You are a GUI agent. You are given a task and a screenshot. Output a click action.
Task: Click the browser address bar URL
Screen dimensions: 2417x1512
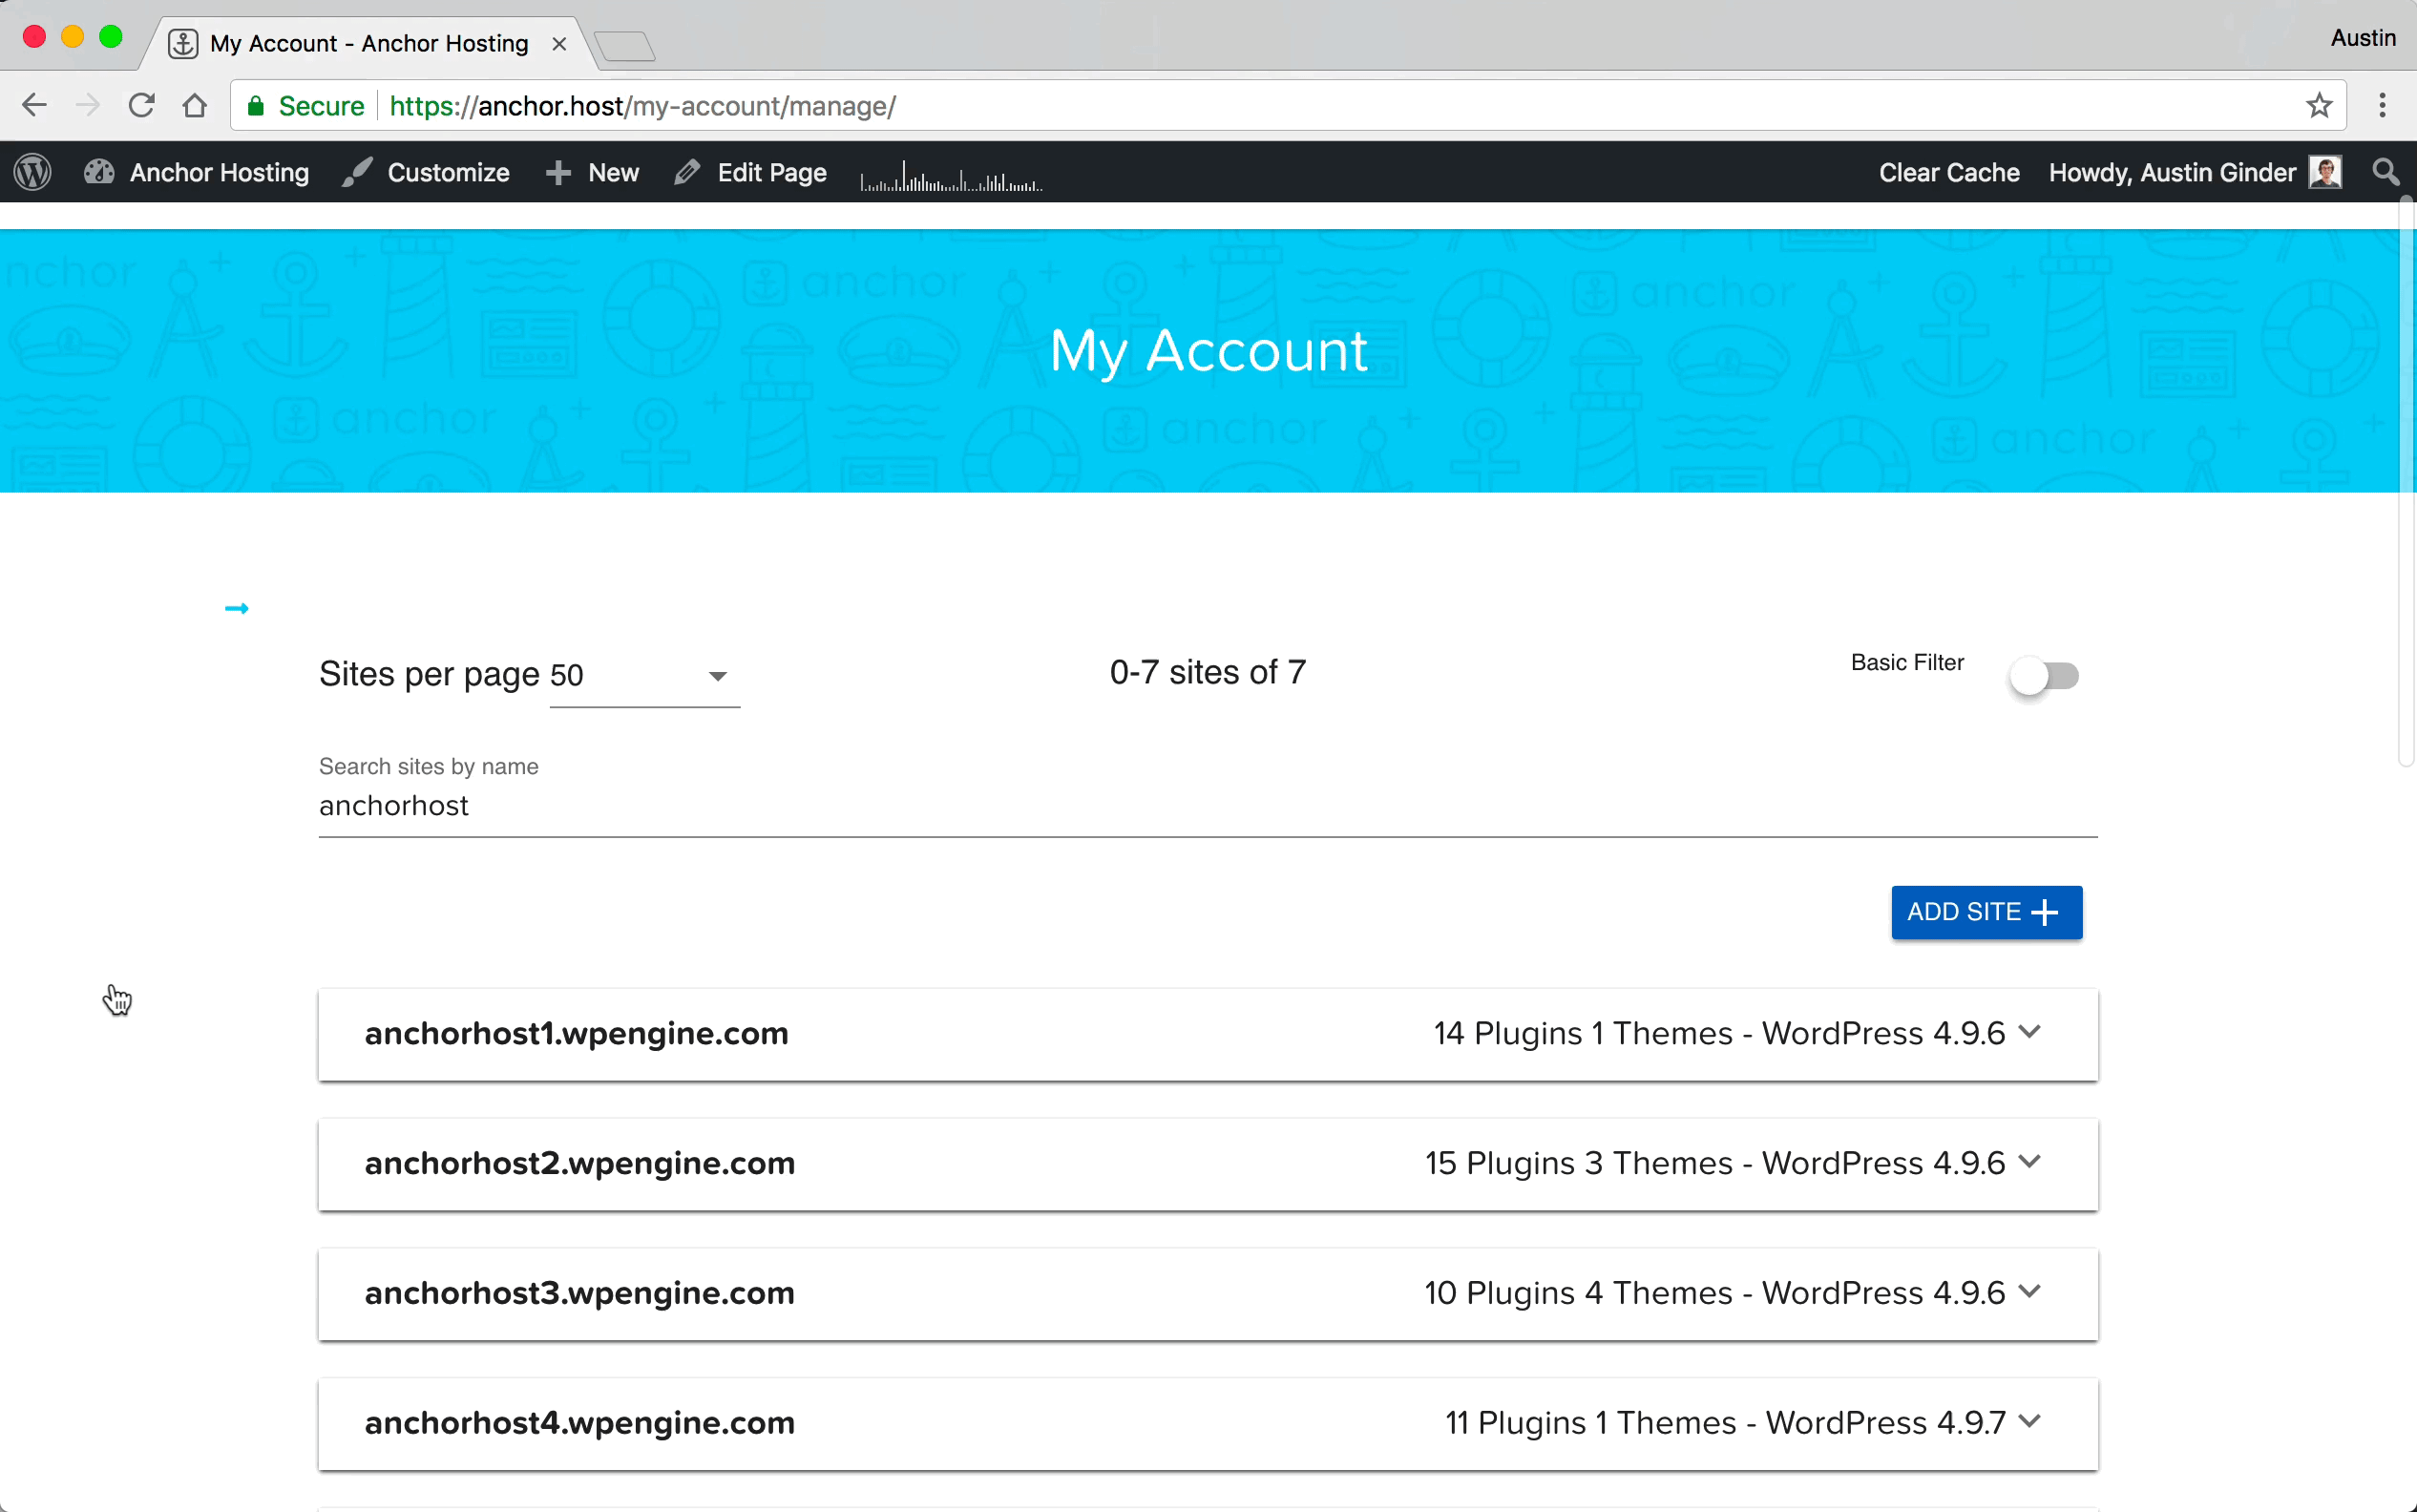point(643,106)
